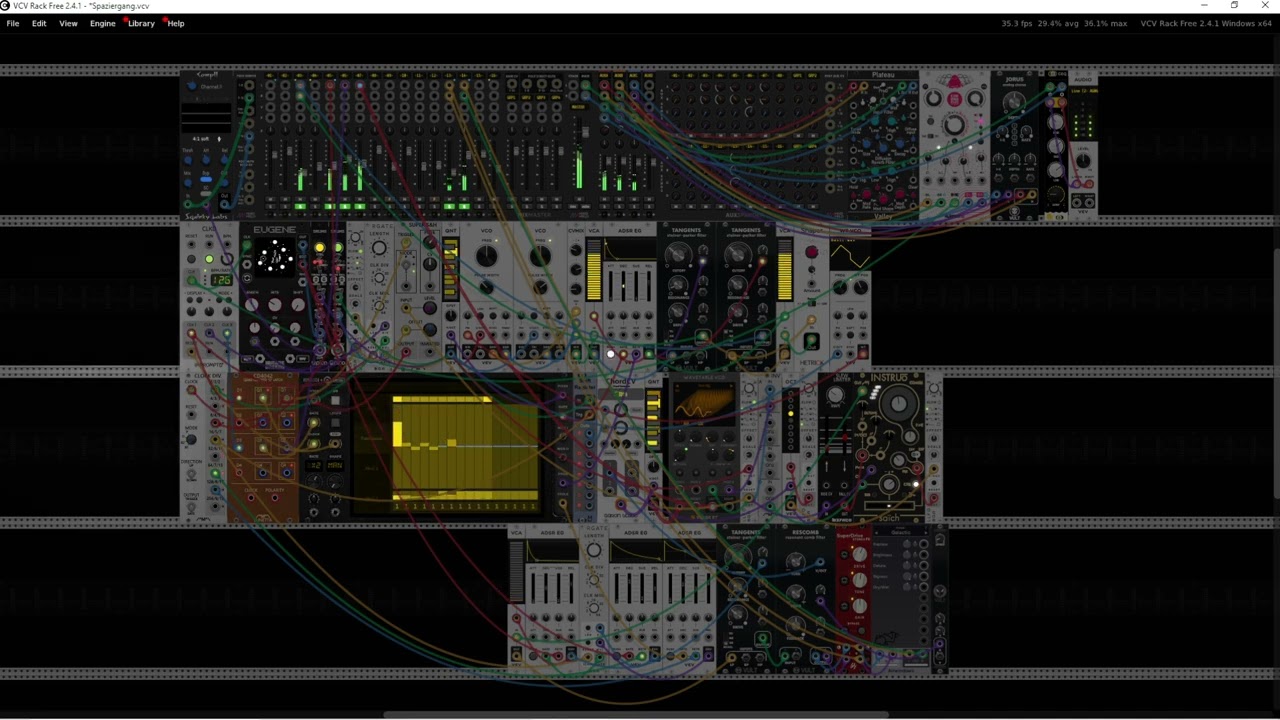Click the envelope display on second-row ADSR EG
Screen dimensions: 1280x720
[x=630, y=249]
